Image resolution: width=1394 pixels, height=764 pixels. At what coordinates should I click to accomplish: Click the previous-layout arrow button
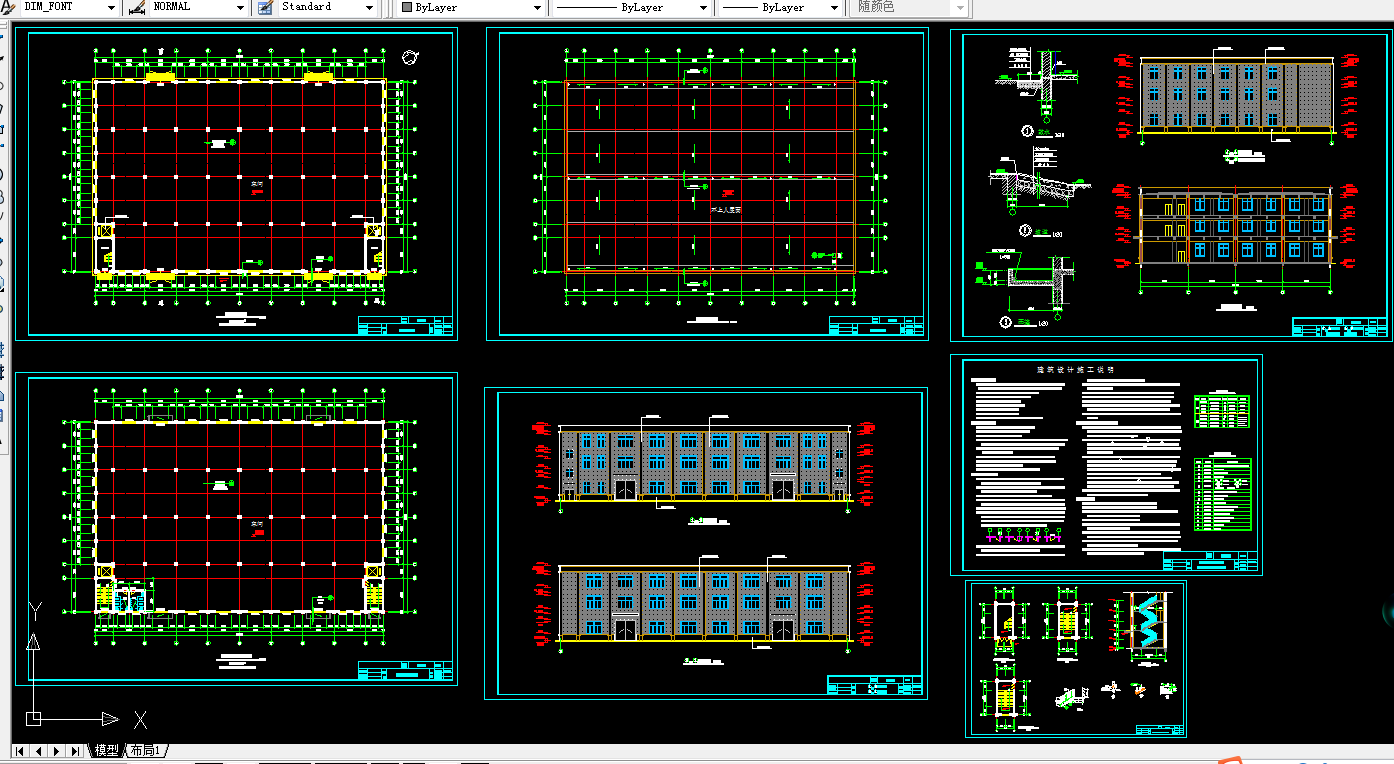39,750
